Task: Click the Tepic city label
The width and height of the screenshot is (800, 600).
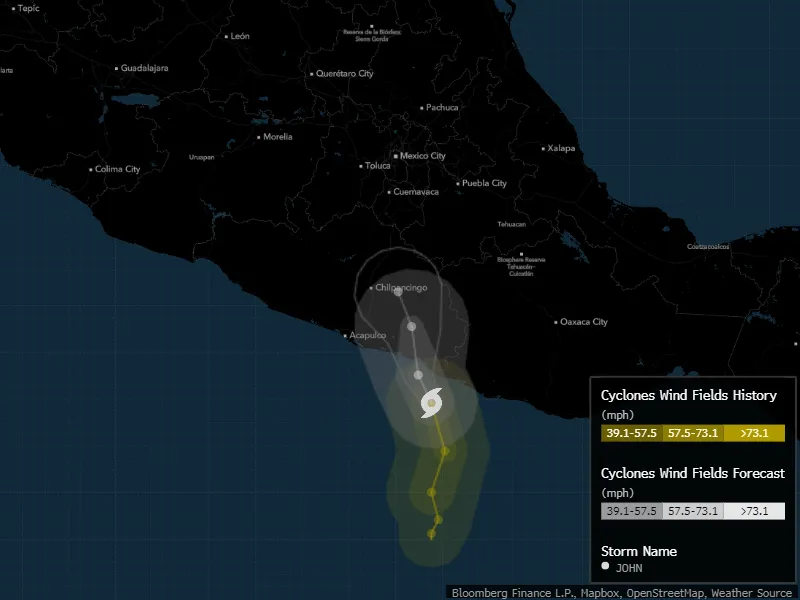Action: (28, 8)
